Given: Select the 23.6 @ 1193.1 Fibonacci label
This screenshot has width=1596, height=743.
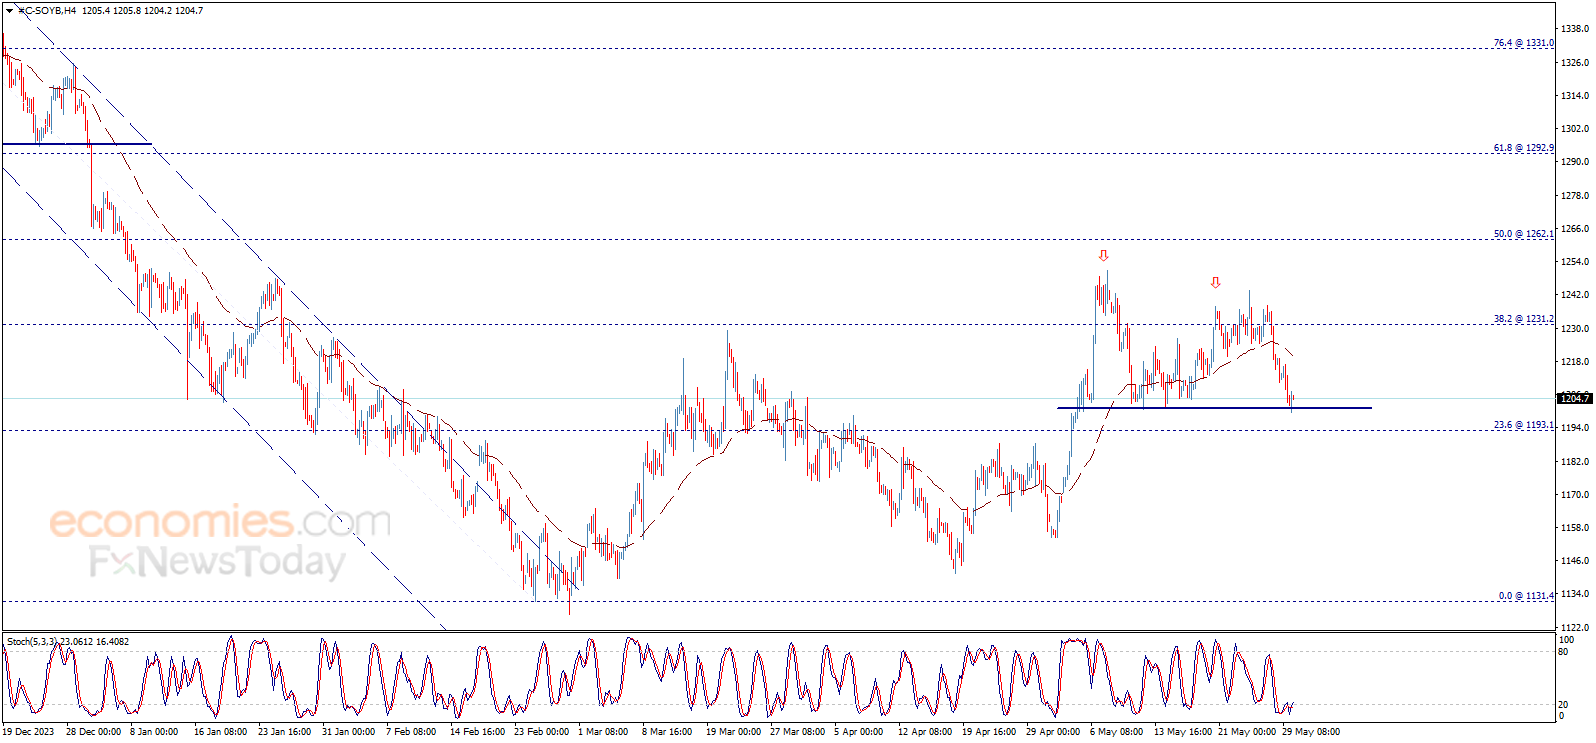Looking at the screenshot, I should click(x=1523, y=425).
